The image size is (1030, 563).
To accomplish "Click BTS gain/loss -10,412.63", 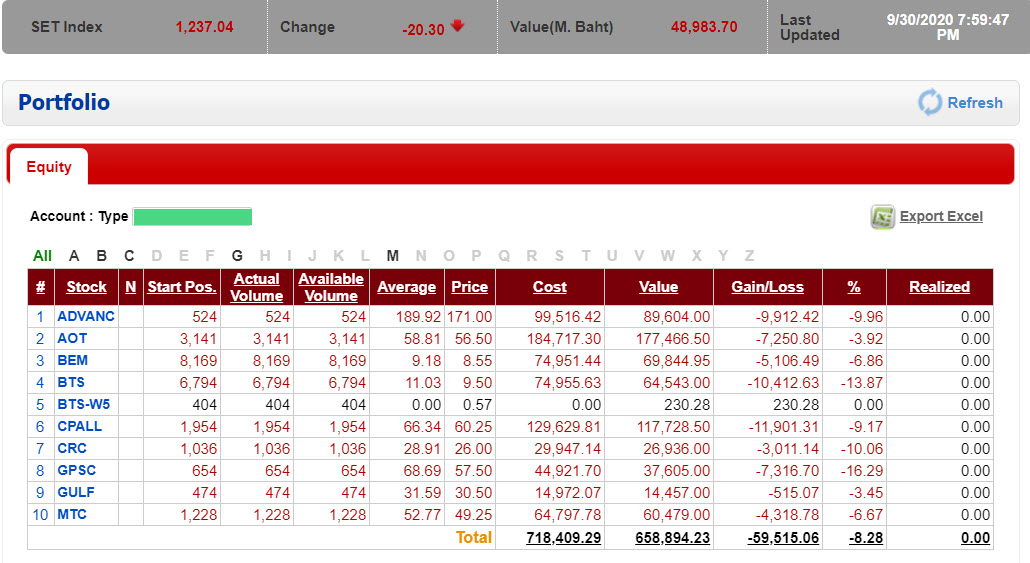I will tap(783, 383).
